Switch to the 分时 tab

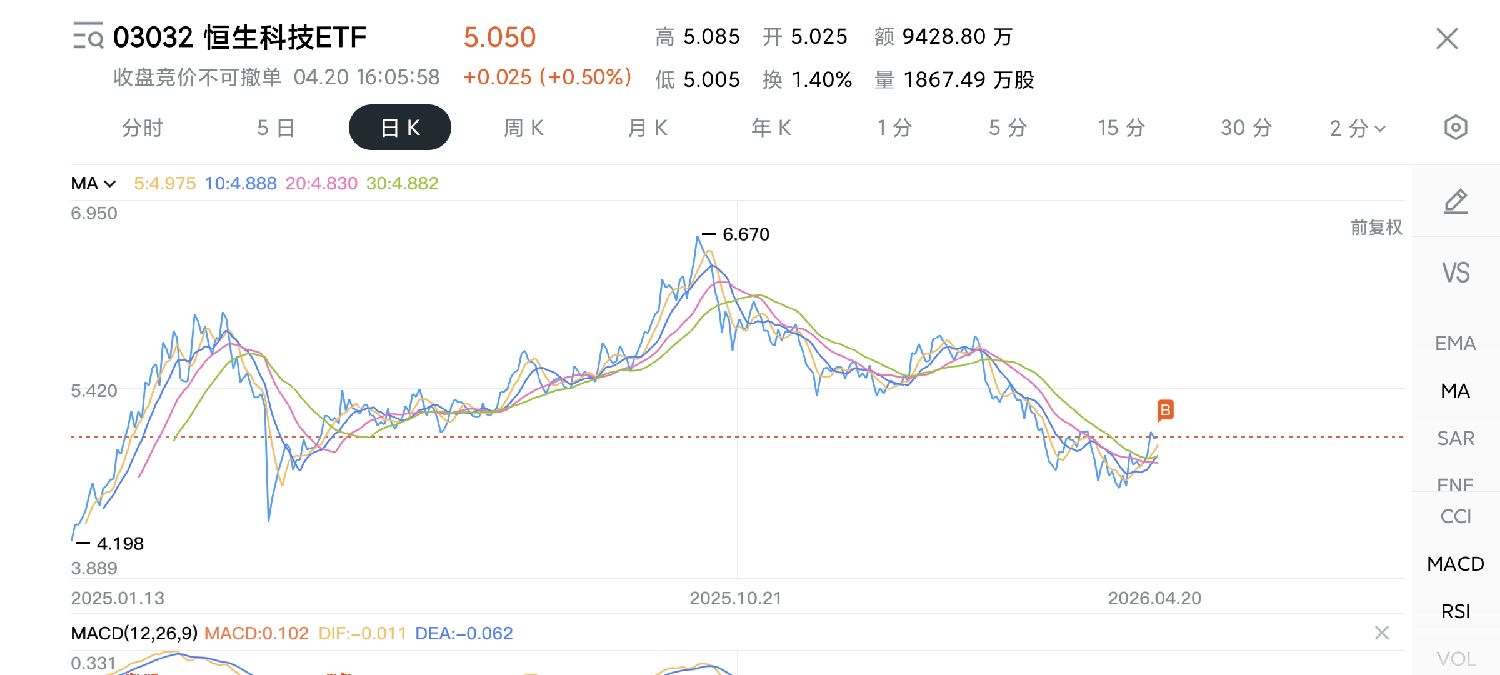coord(142,128)
